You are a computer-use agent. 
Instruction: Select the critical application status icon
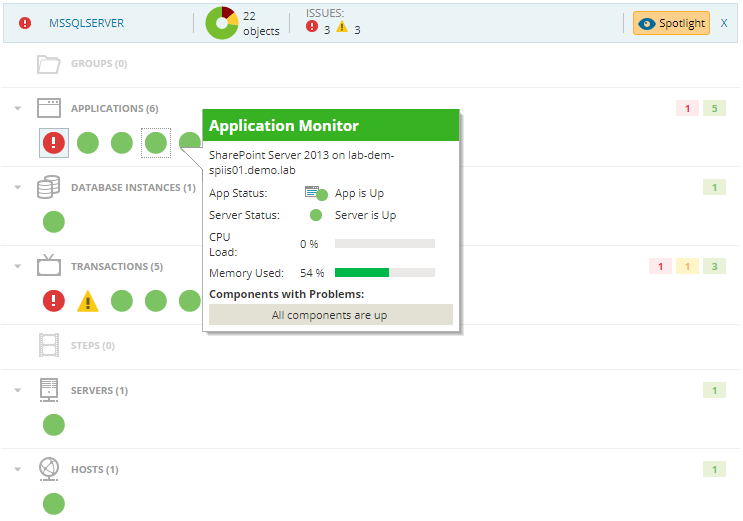54,142
